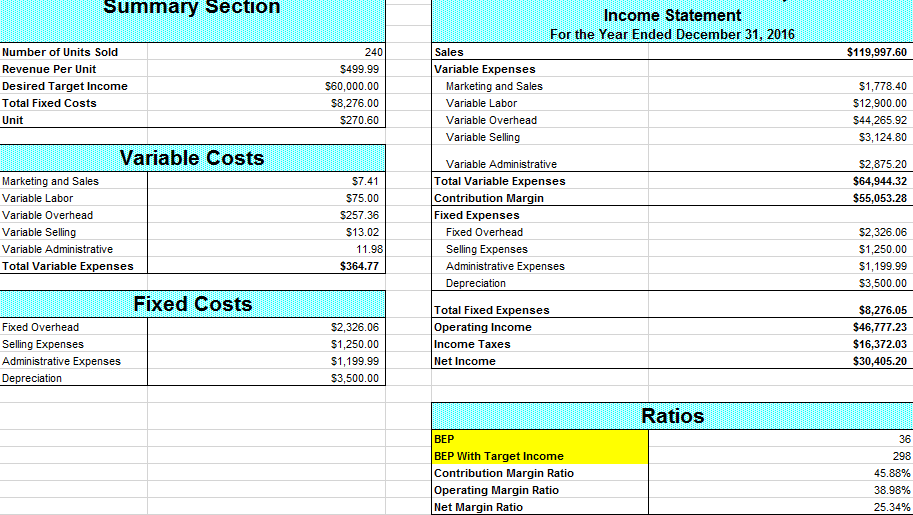Click the Revenue Per Unit value $499.99

(x=359, y=69)
